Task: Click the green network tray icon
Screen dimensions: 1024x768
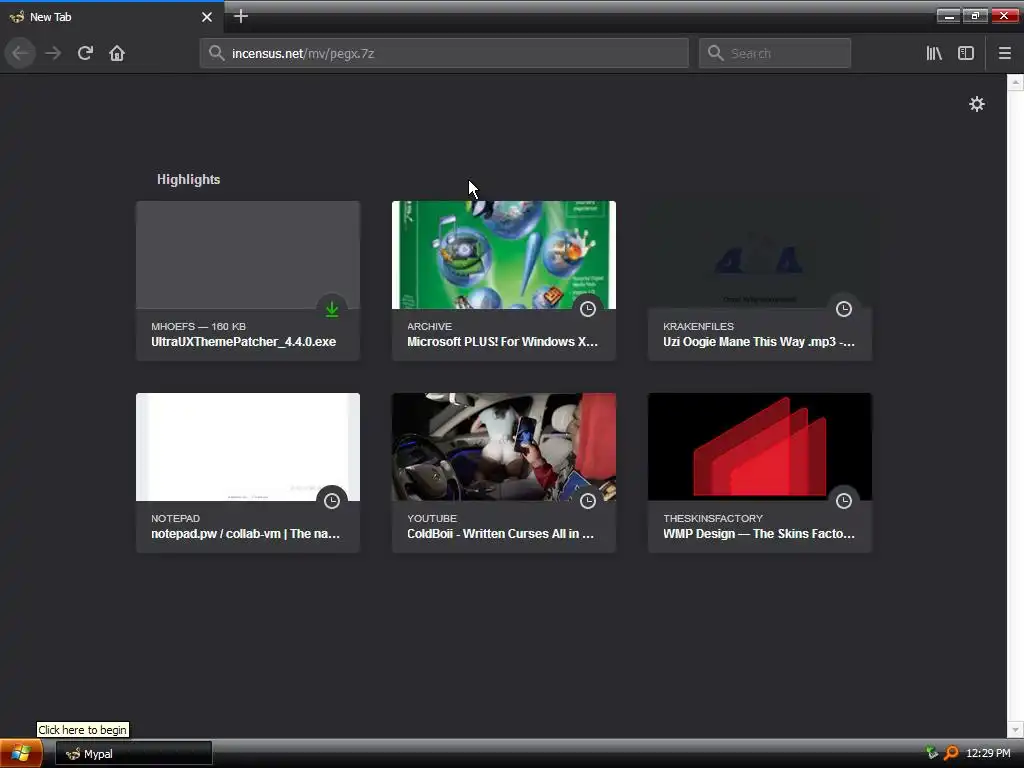Action: tap(932, 753)
